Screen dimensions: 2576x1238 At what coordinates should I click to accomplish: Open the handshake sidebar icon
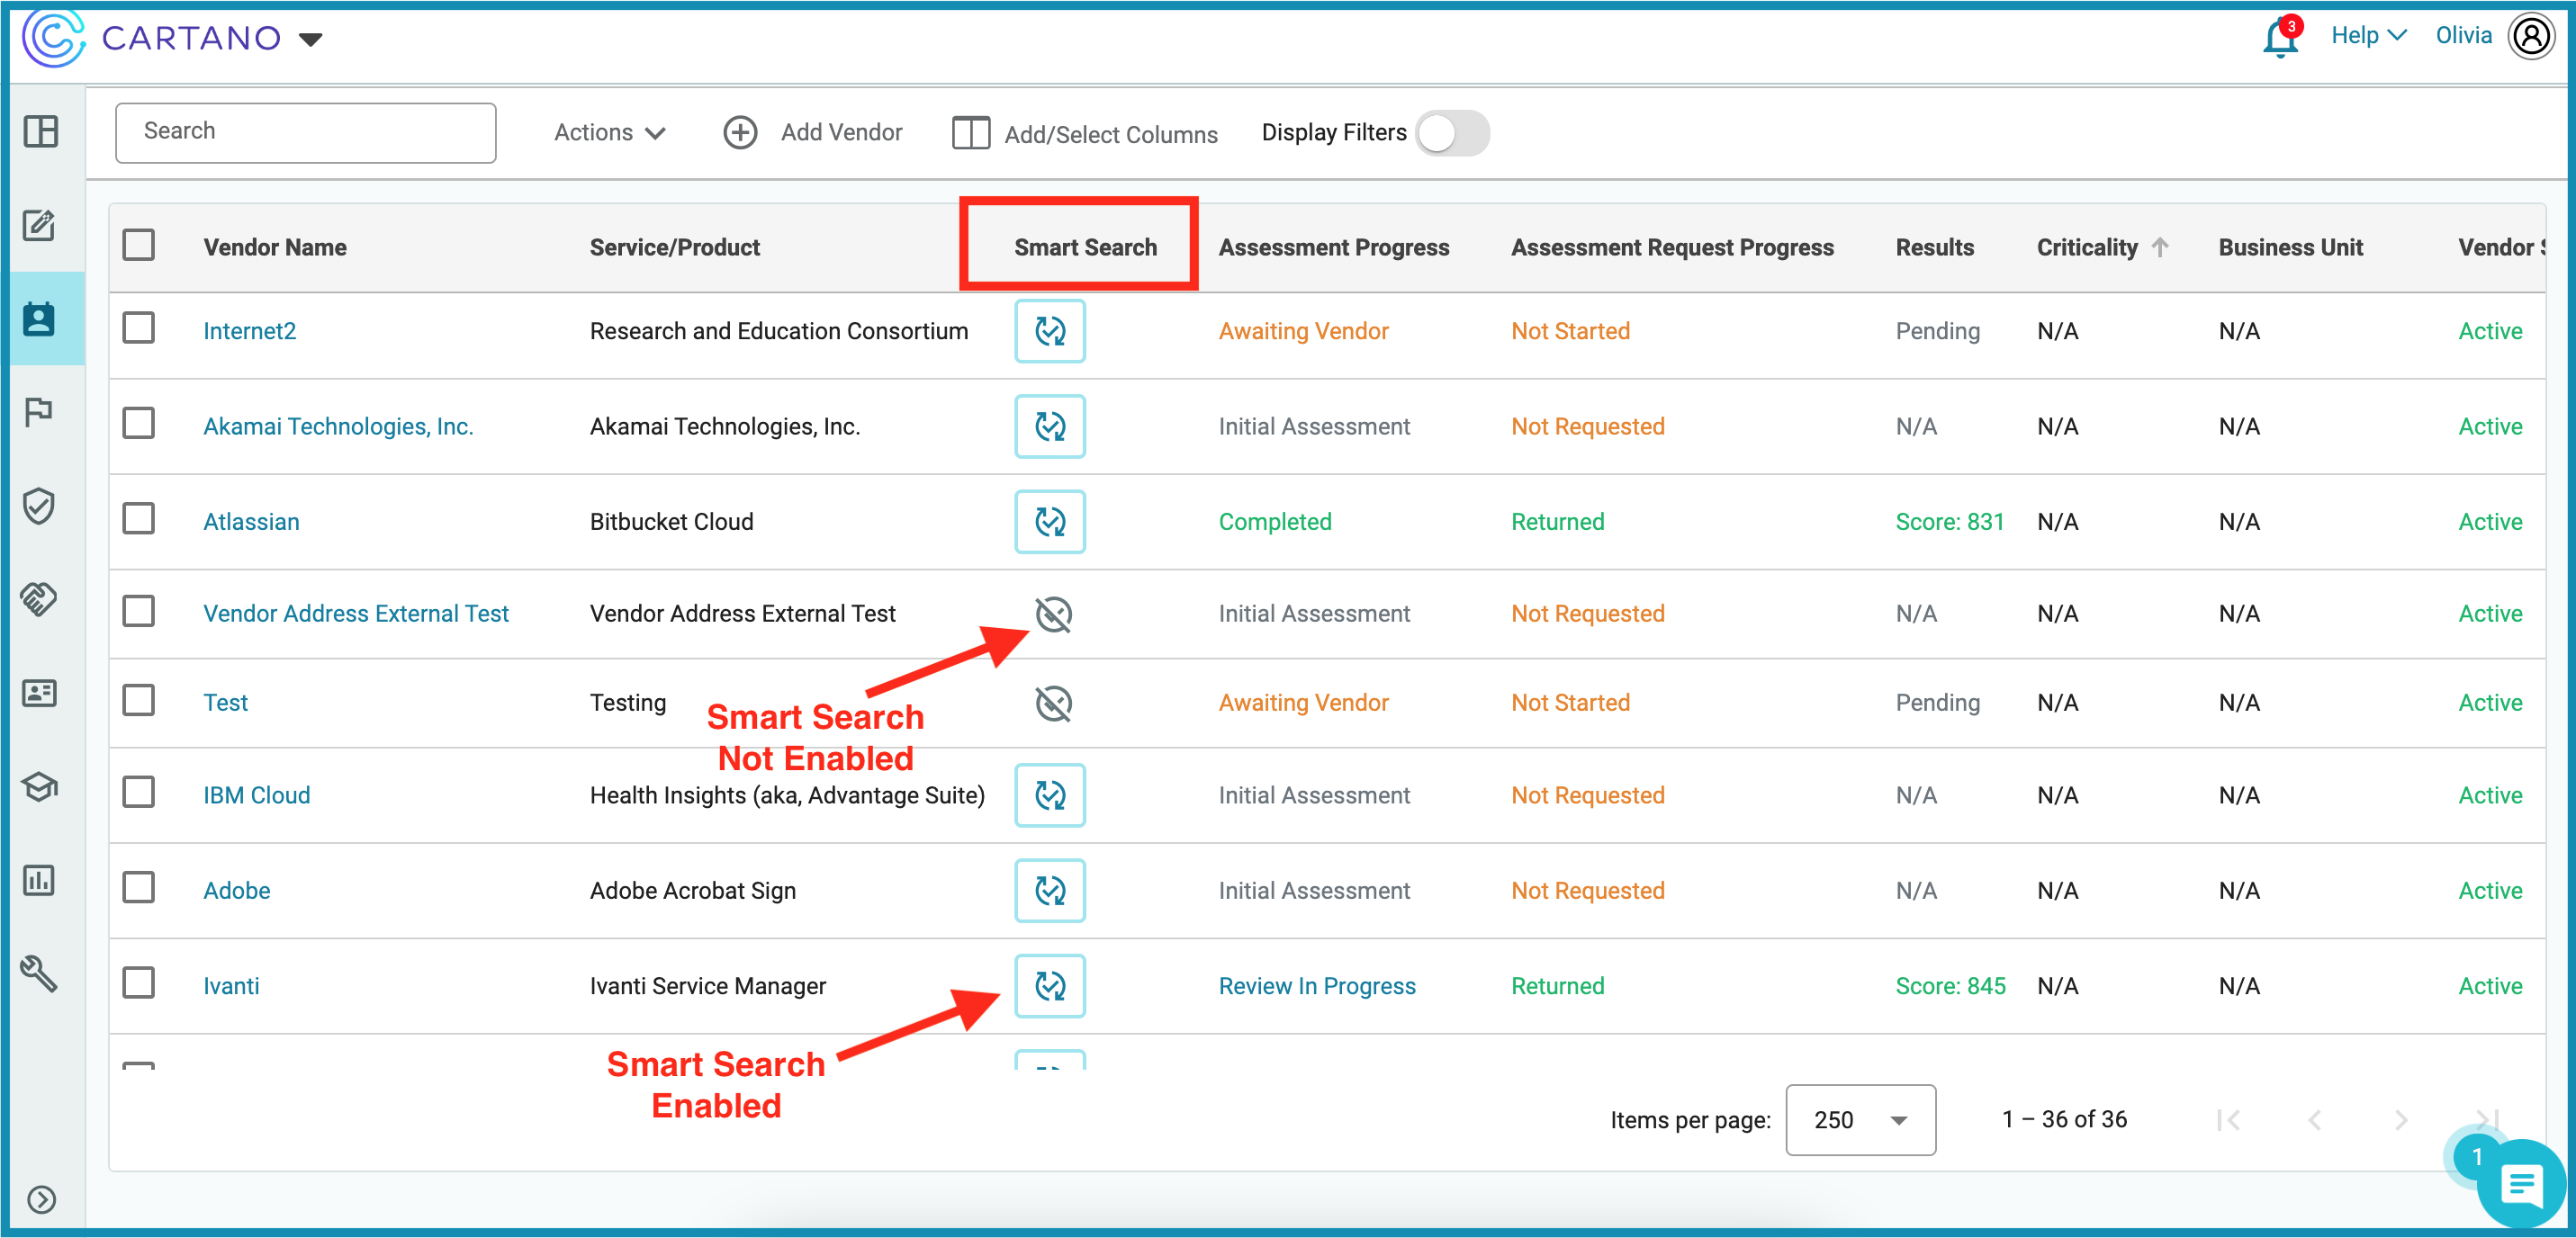coord(39,599)
